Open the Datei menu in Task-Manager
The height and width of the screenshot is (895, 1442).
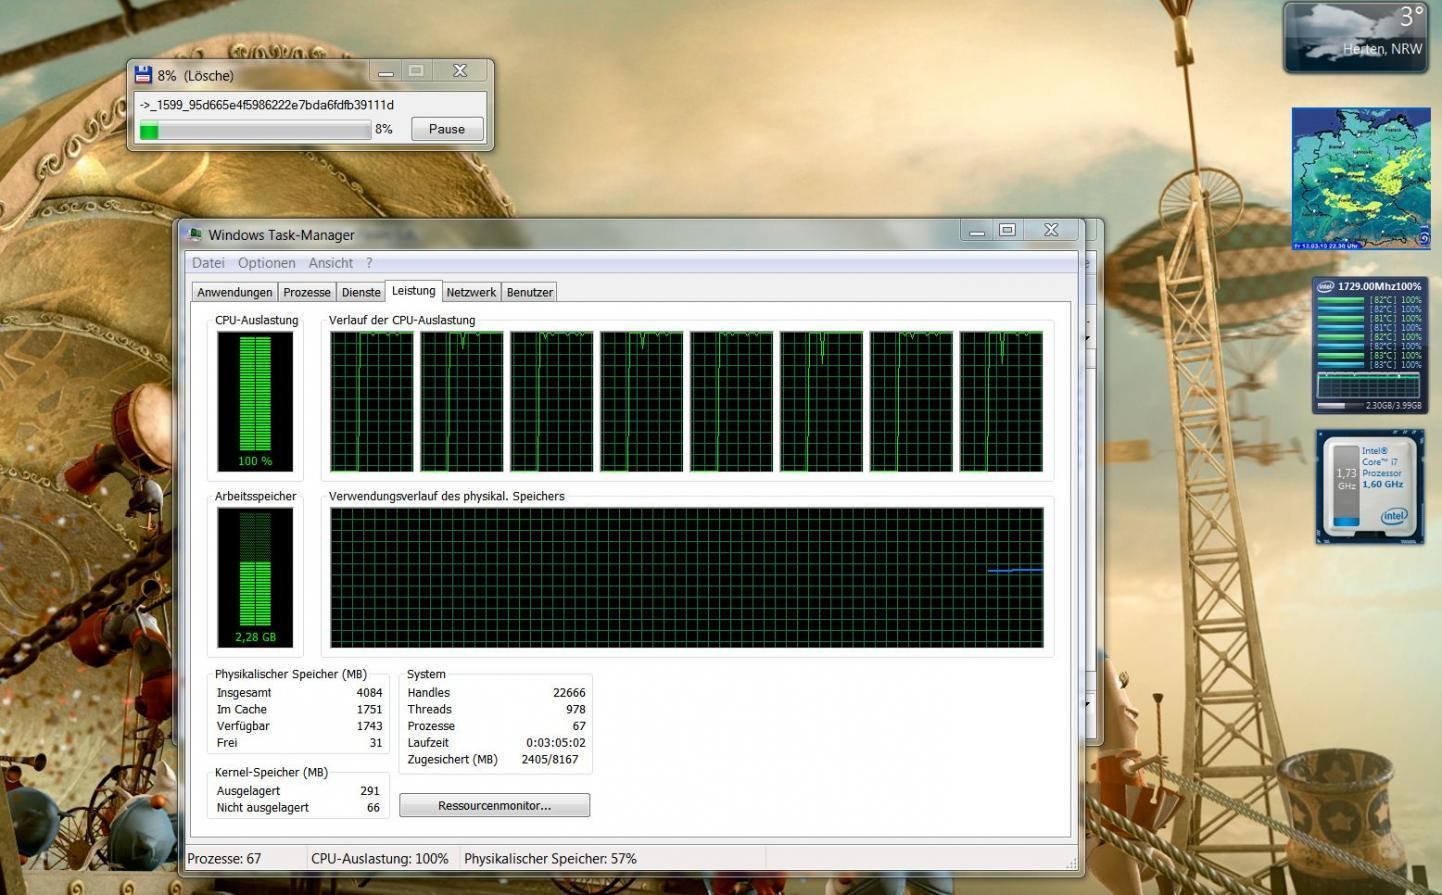pyautogui.click(x=208, y=263)
